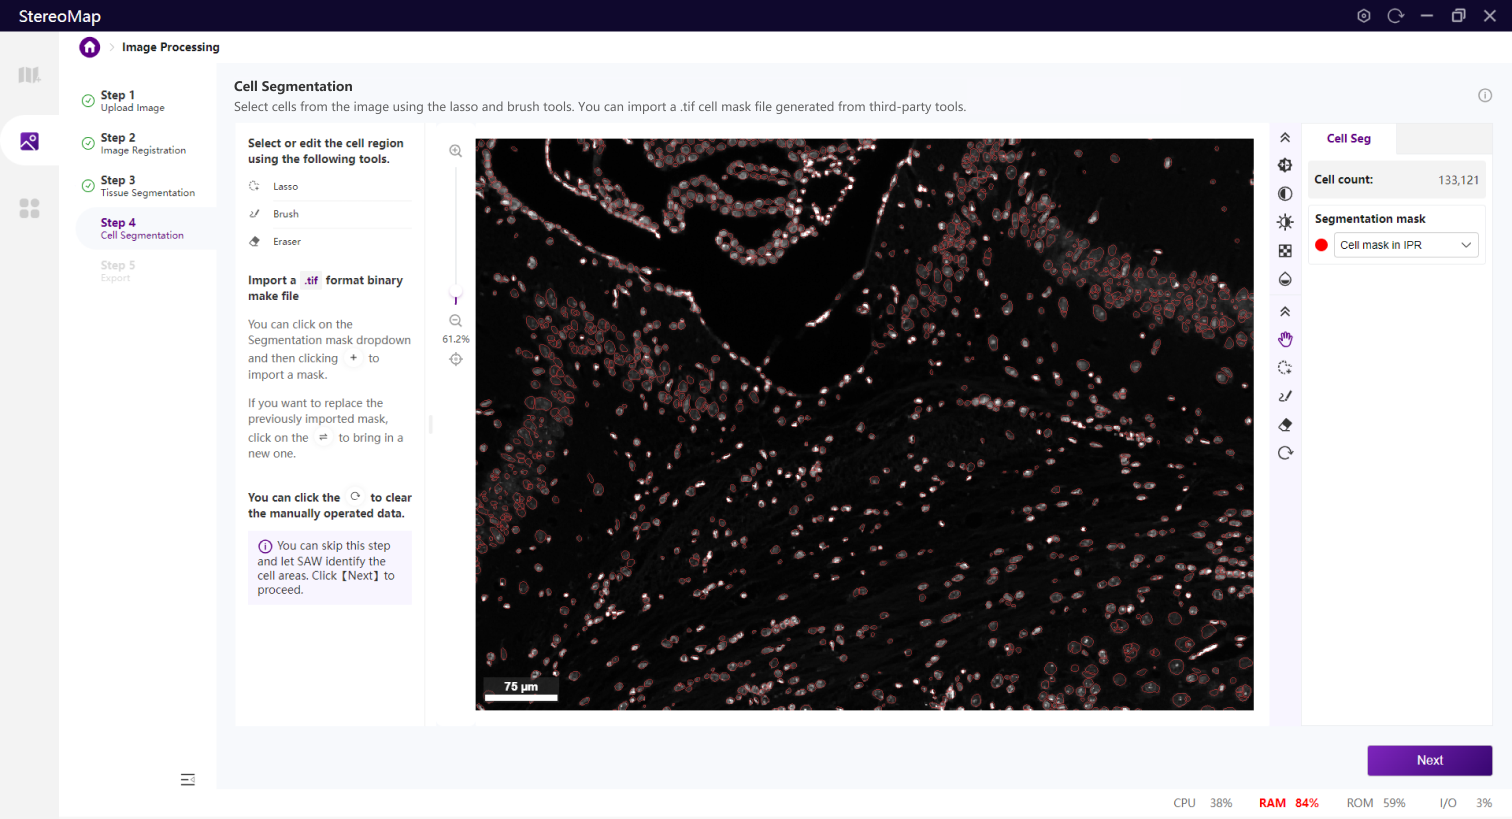The image size is (1512, 819).
Task: Click the clear manual edits circular-arrow icon
Action: click(1285, 453)
